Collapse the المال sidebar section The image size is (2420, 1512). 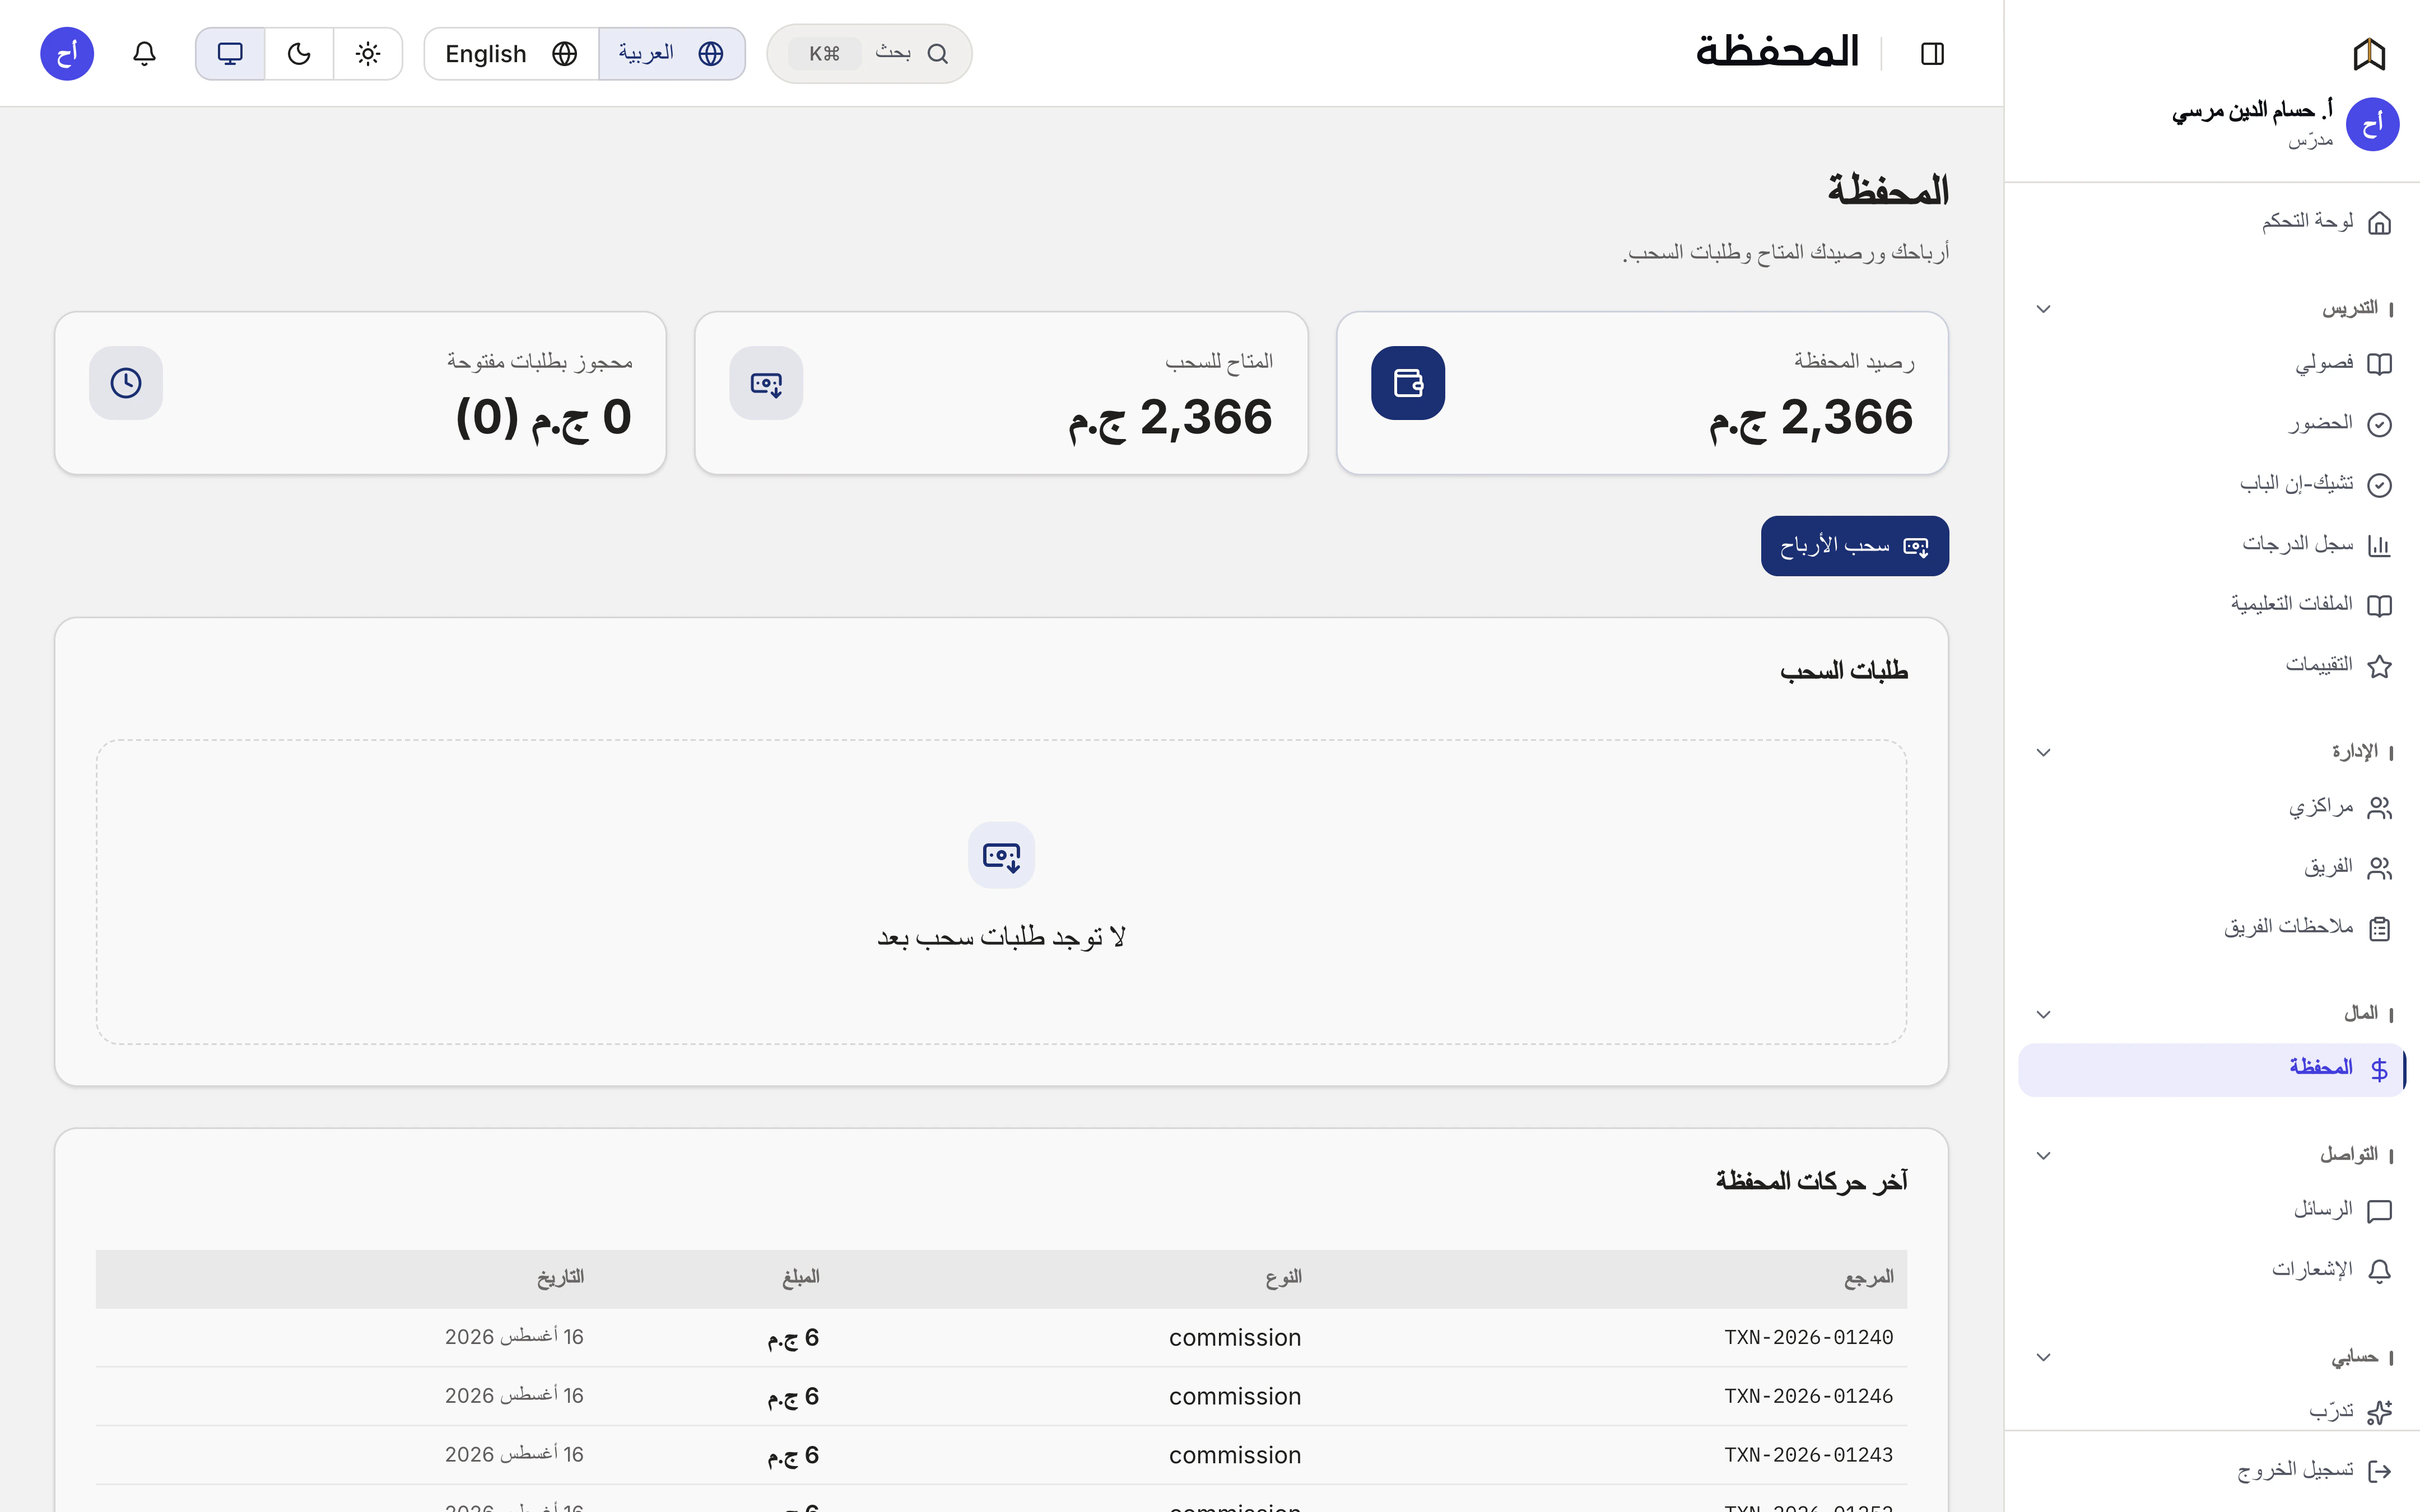click(2043, 1014)
